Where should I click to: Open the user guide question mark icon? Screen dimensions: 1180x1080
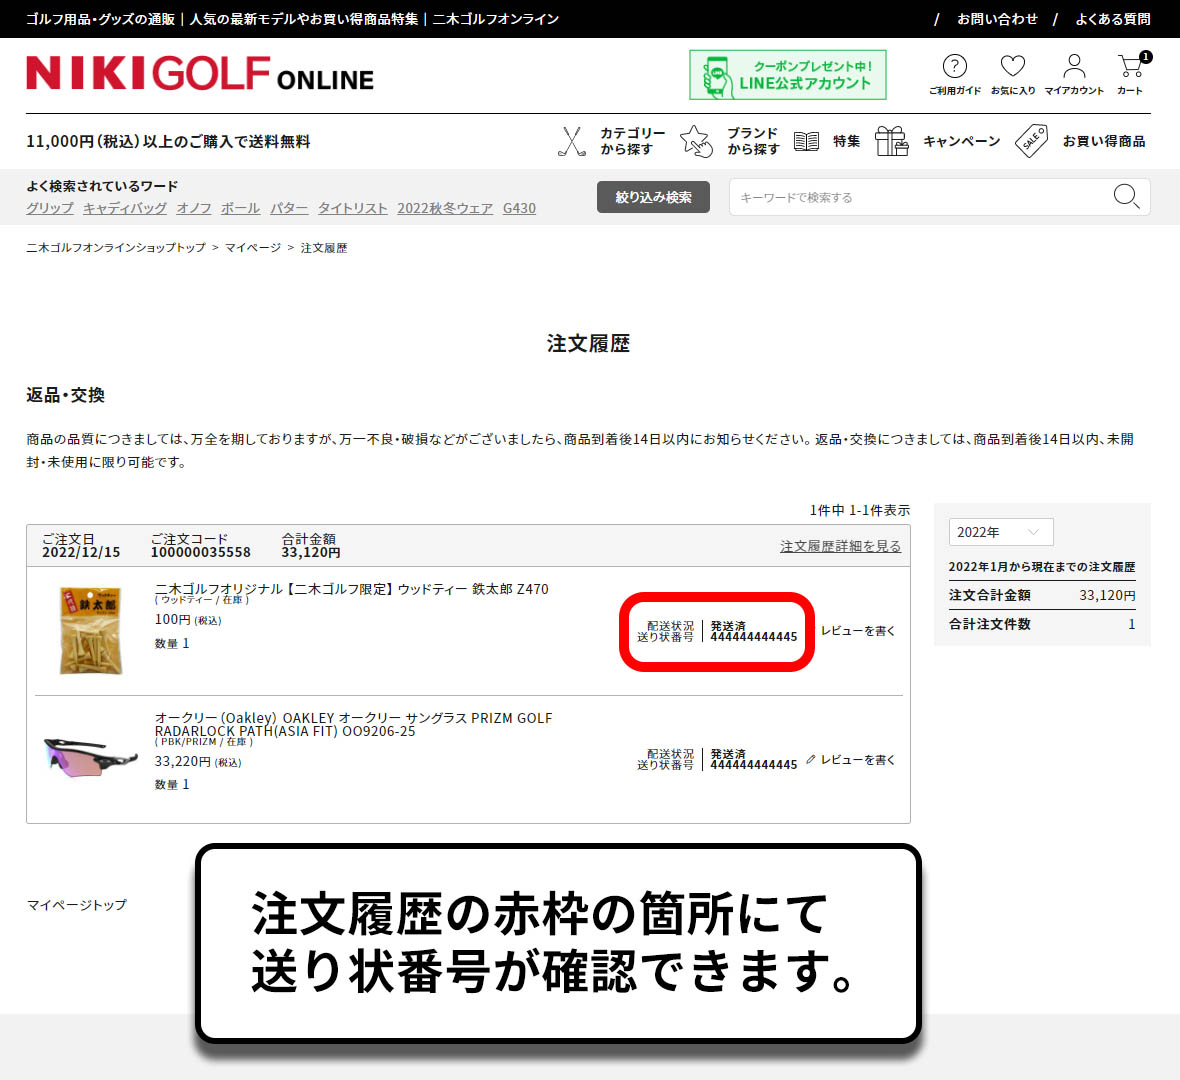pyautogui.click(x=955, y=67)
